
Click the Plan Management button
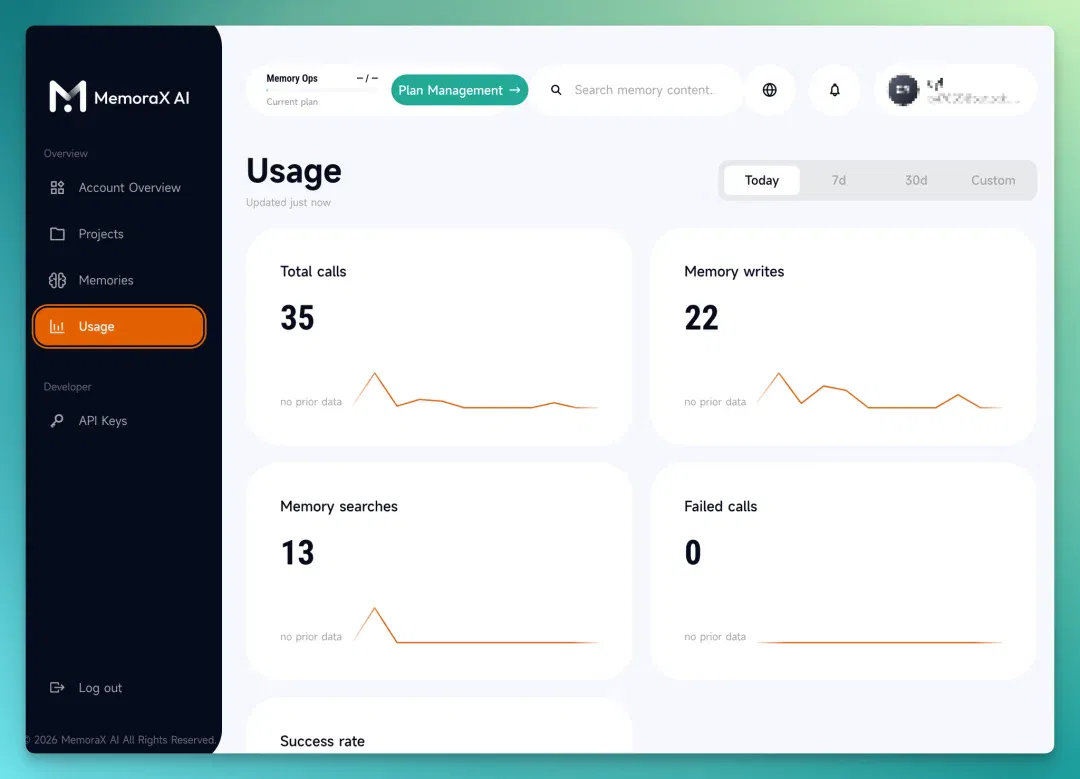pos(459,90)
